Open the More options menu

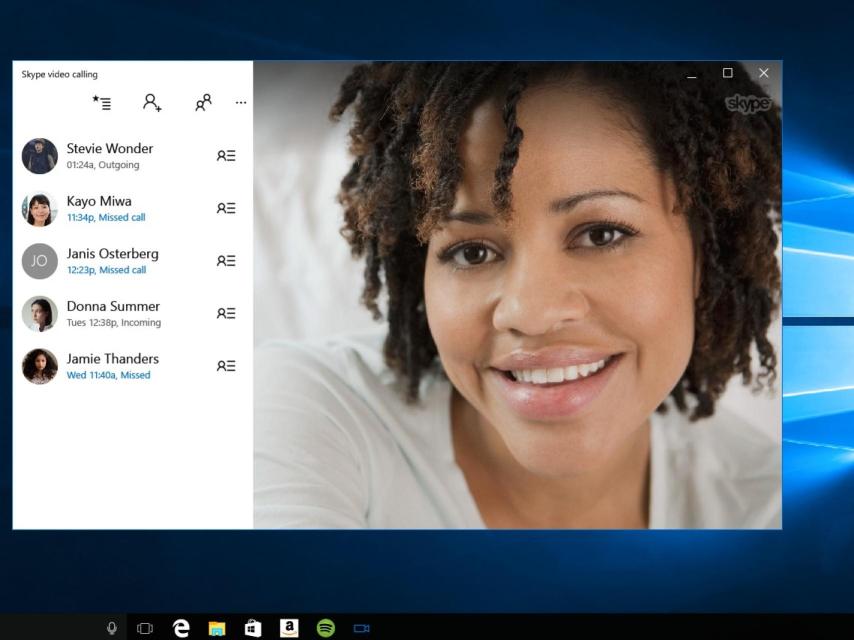pyautogui.click(x=240, y=102)
